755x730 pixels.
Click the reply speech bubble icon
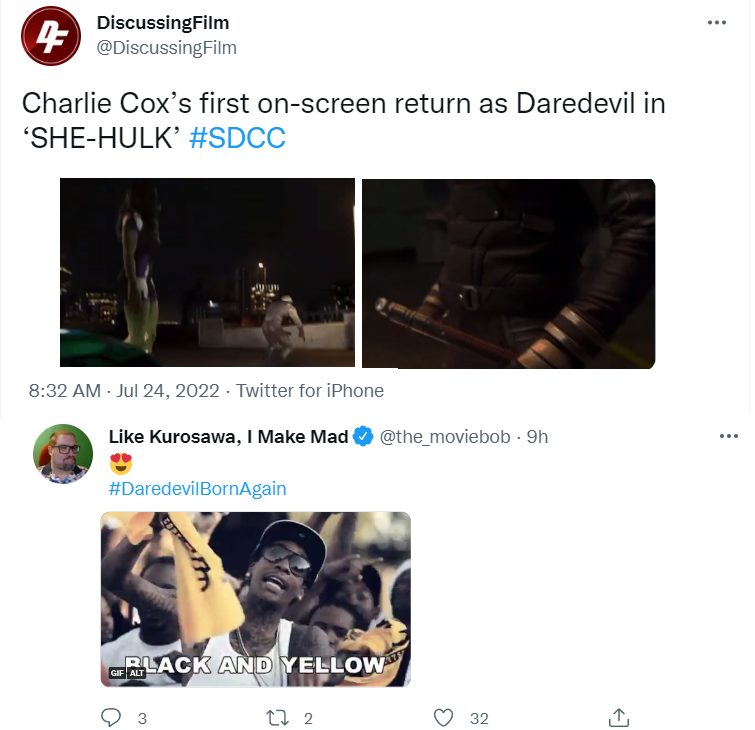point(111,717)
